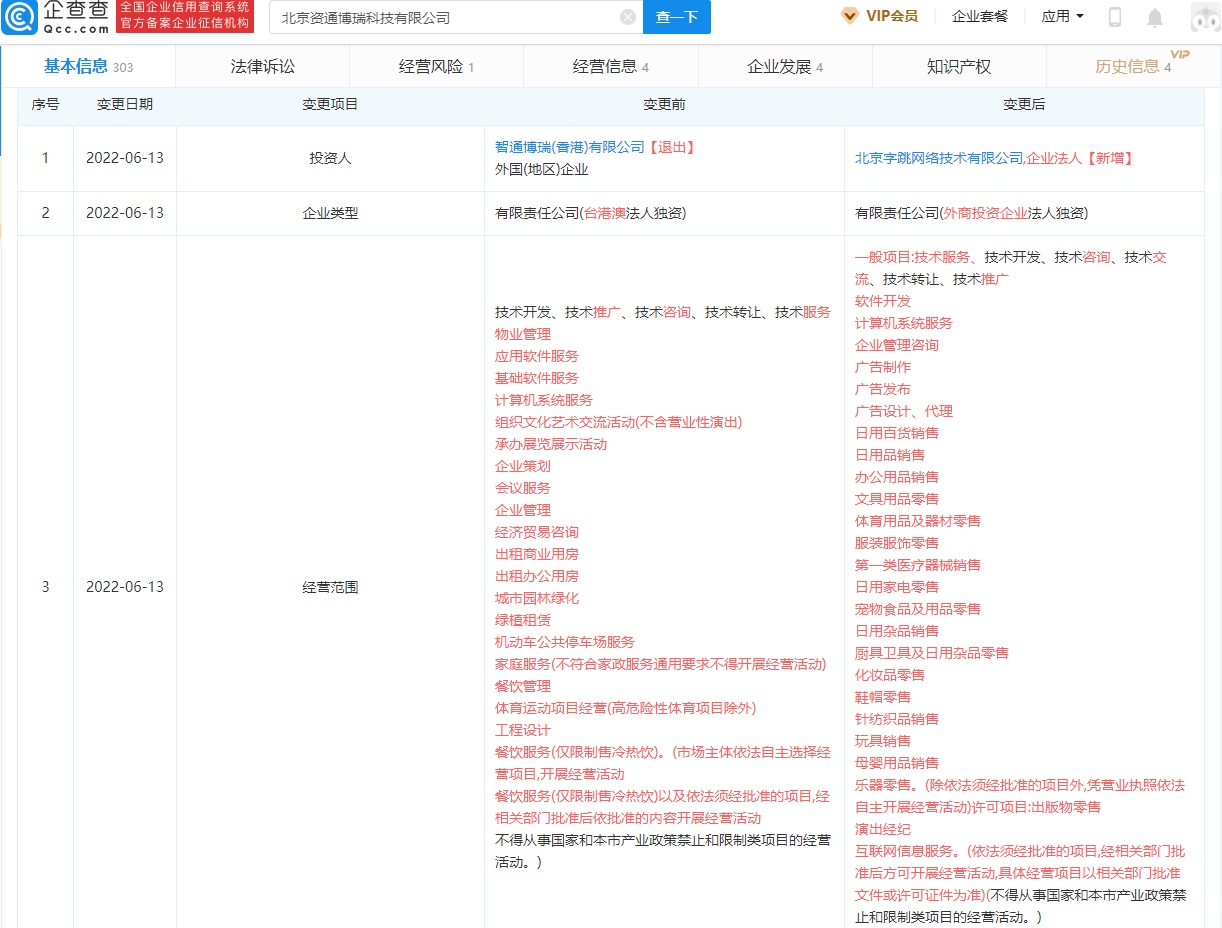Screen dimensions: 1222x928
Task: Open the 知识产权 tab
Action: pos(959,67)
